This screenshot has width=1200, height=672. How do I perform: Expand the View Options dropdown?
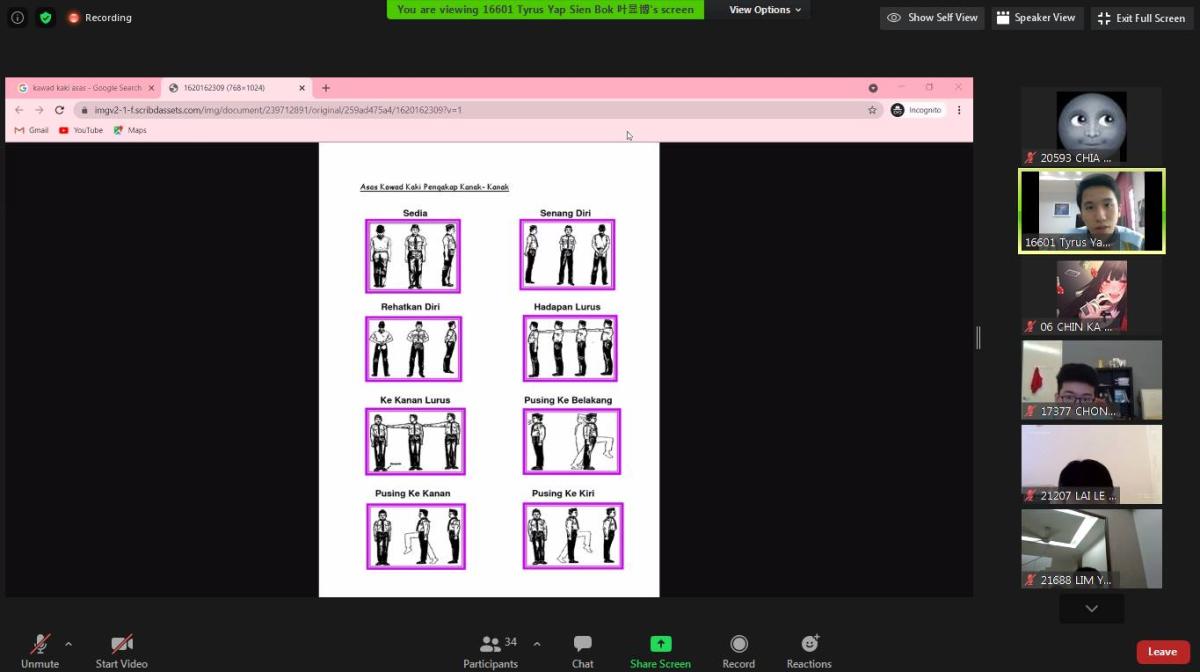[765, 10]
